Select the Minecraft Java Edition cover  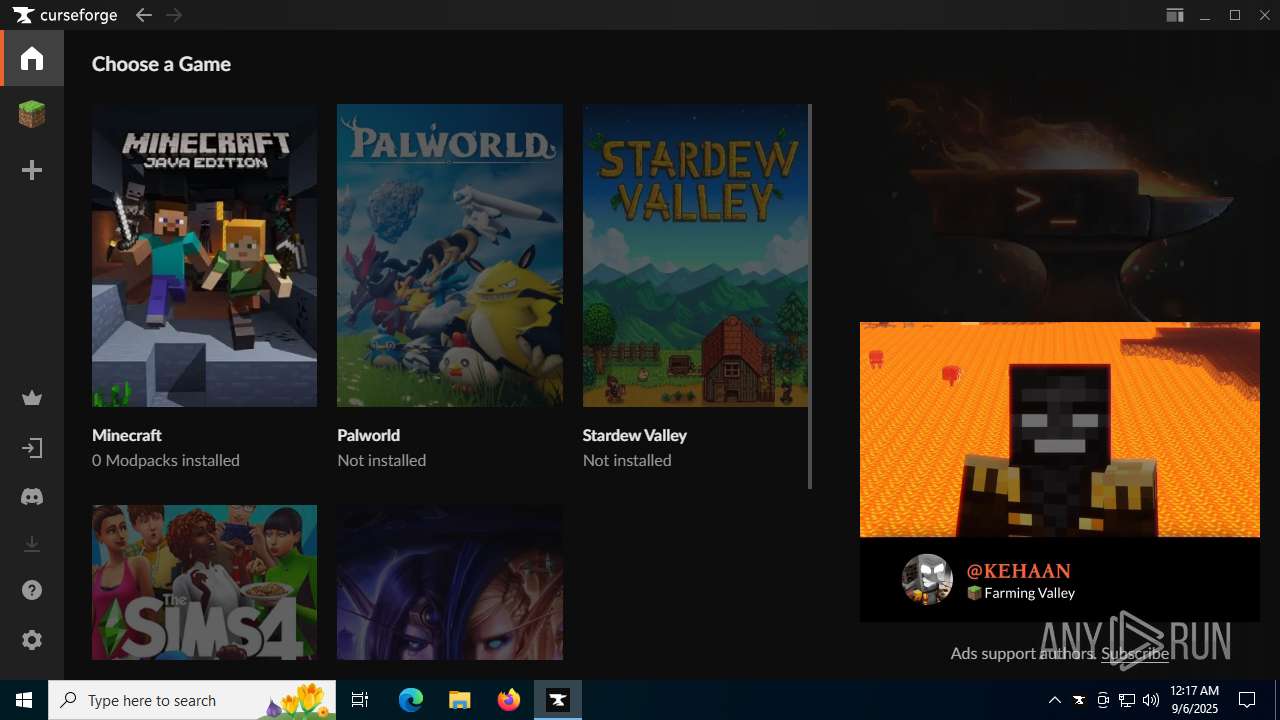pyautogui.click(x=204, y=255)
